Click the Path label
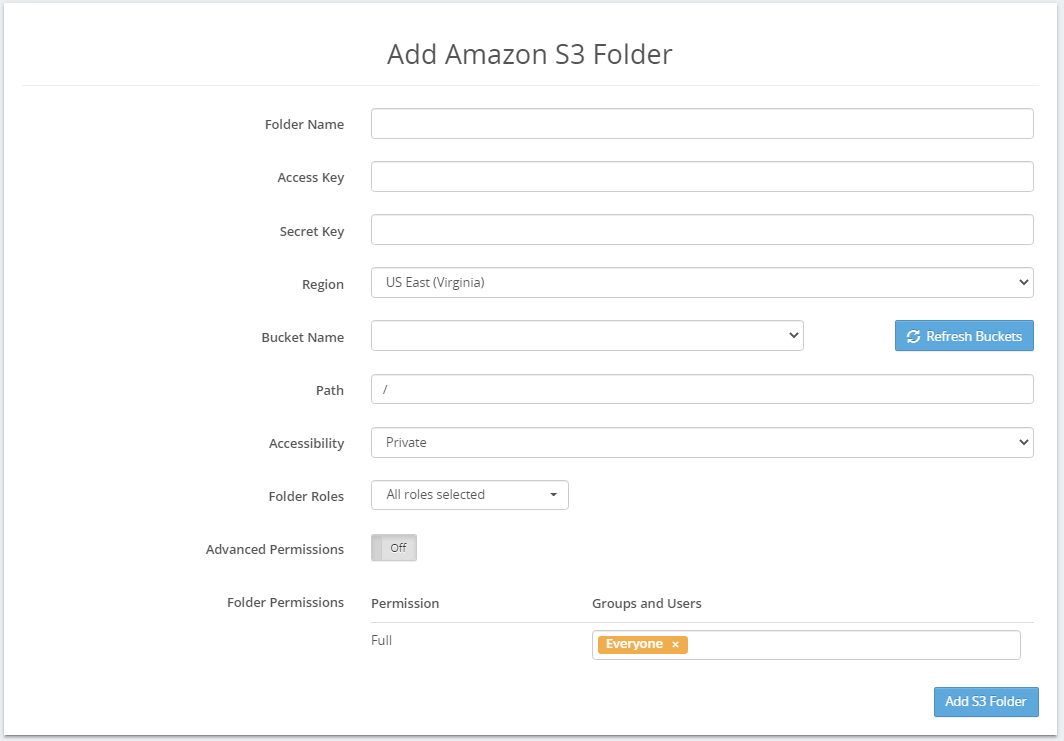 click(x=330, y=390)
